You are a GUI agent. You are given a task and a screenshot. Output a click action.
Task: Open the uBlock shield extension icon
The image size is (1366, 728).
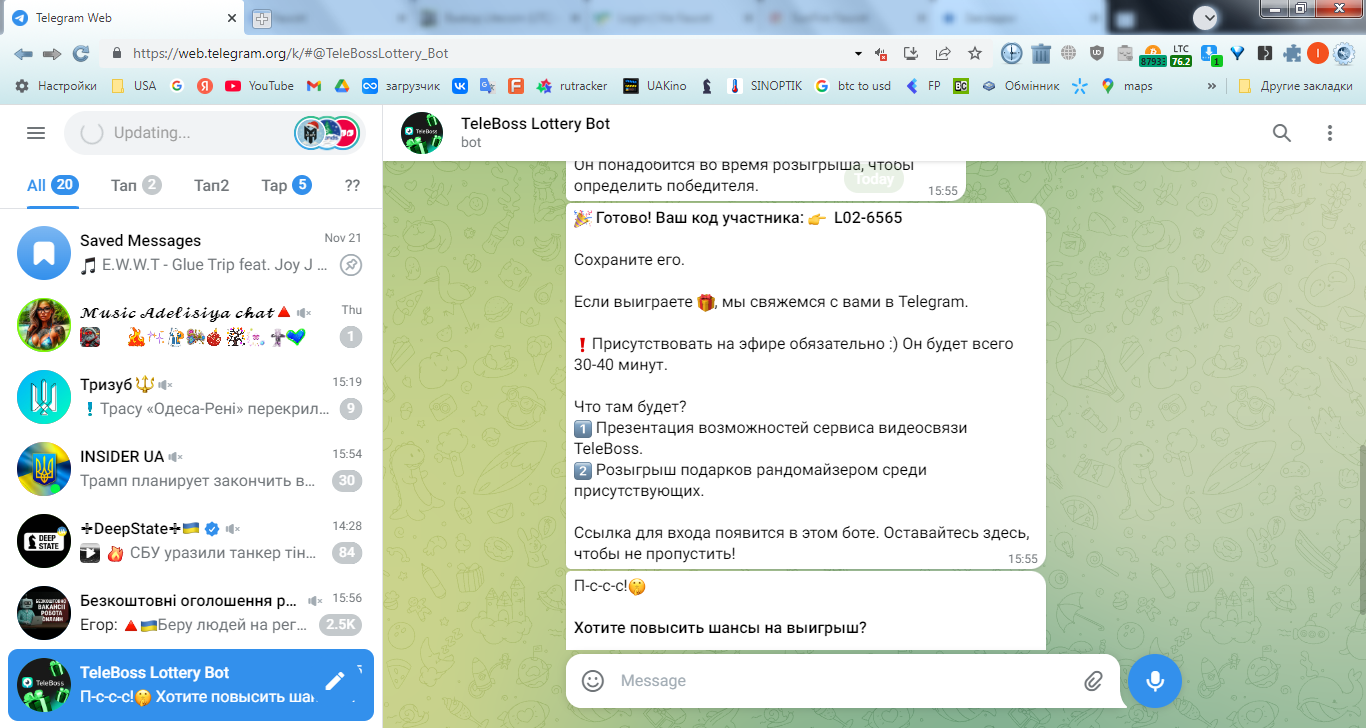[1097, 54]
